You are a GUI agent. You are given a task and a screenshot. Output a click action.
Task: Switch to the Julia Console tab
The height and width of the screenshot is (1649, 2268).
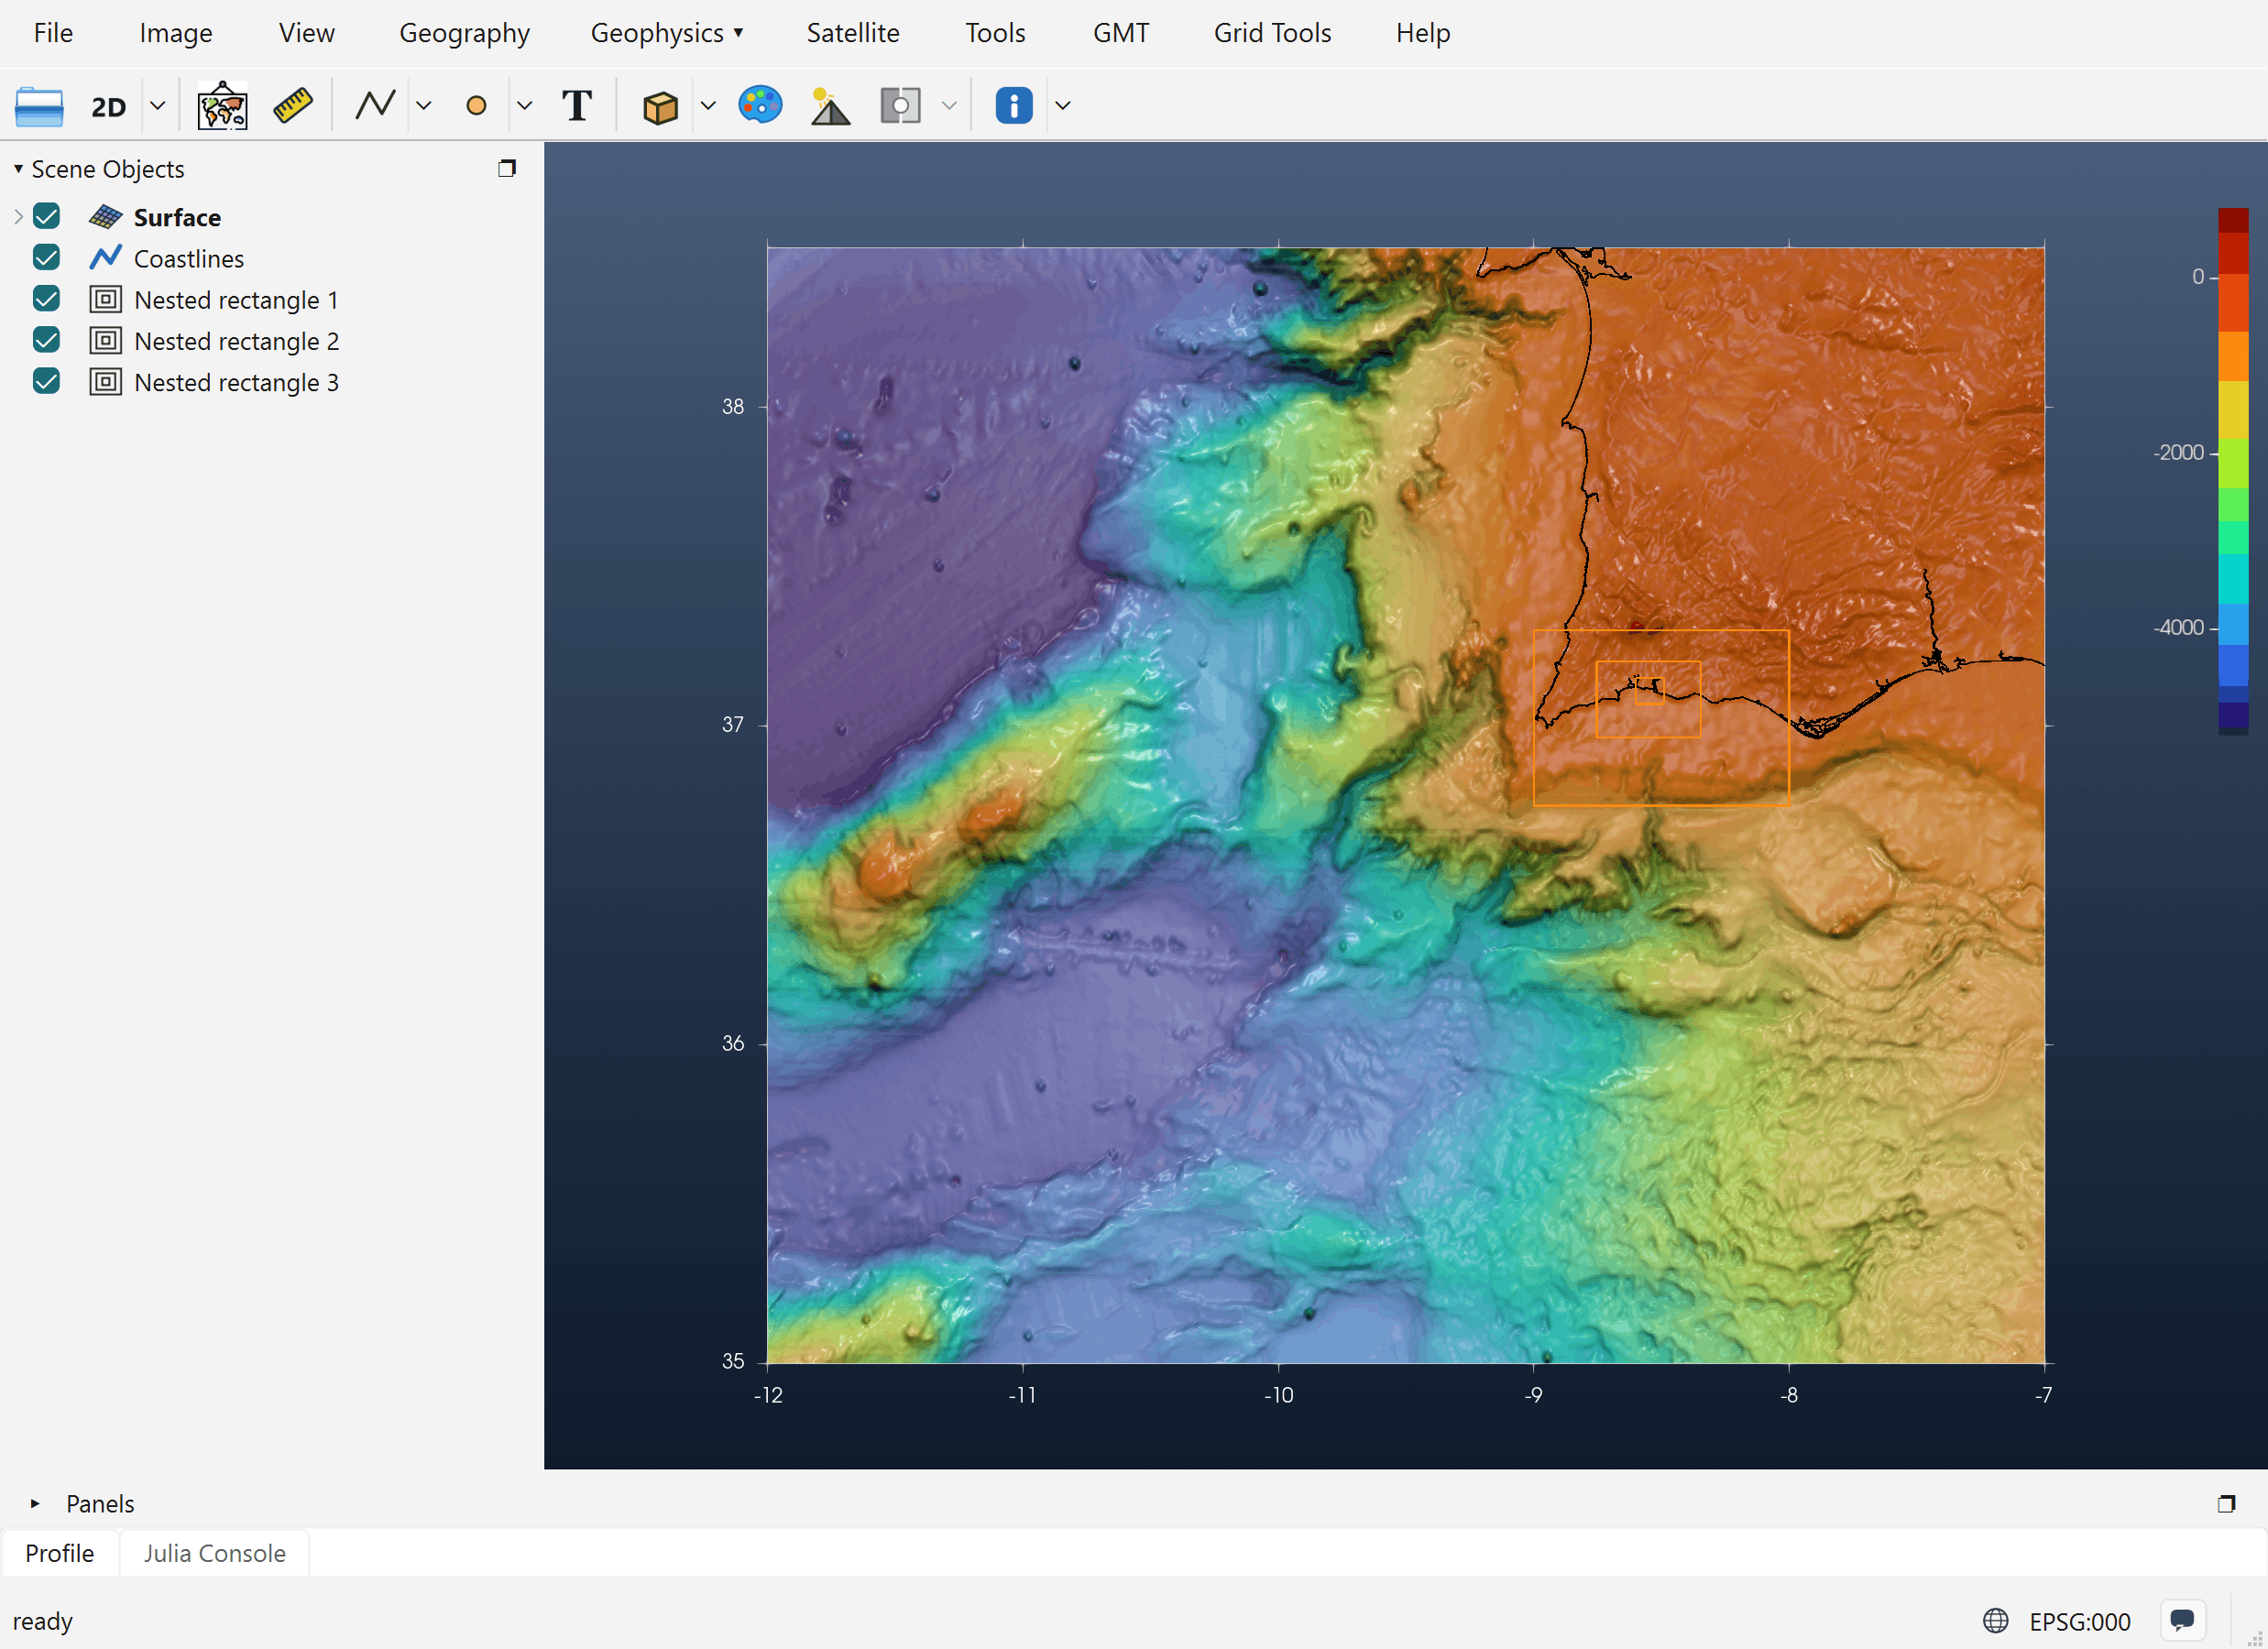(x=214, y=1553)
